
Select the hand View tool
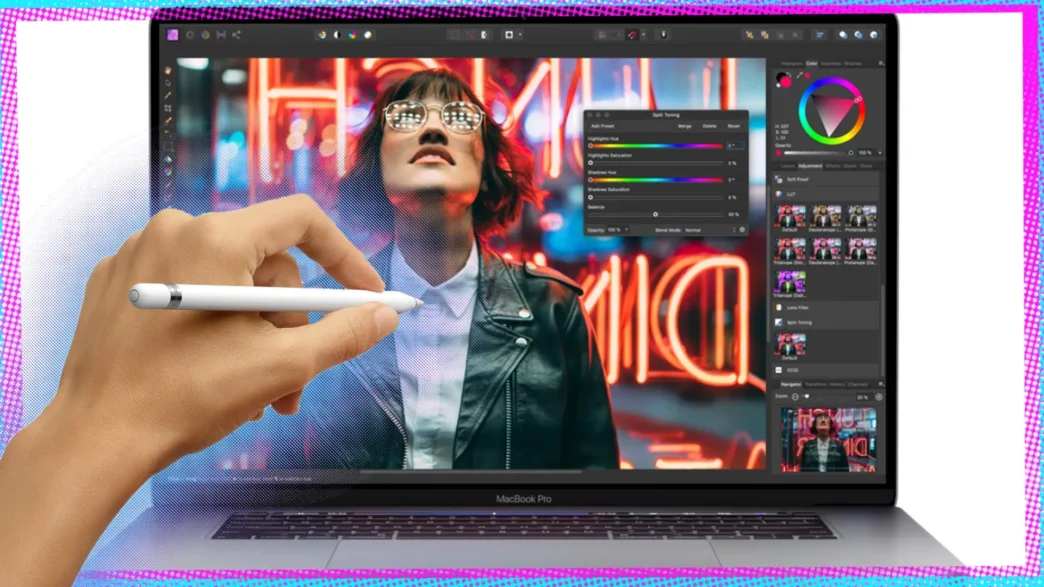(168, 70)
